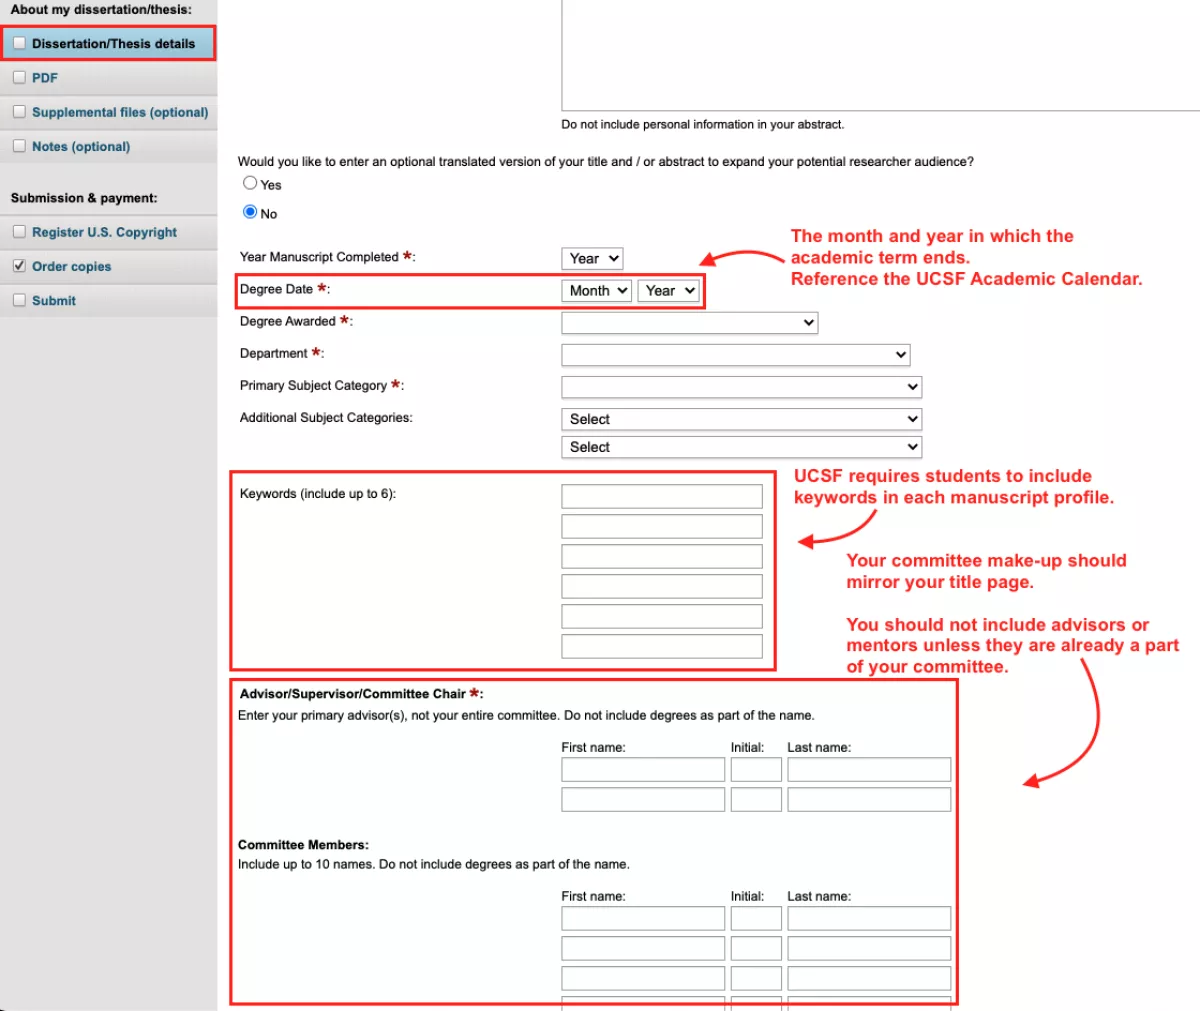Click third committee member Last name field
1200x1011 pixels.
point(869,978)
